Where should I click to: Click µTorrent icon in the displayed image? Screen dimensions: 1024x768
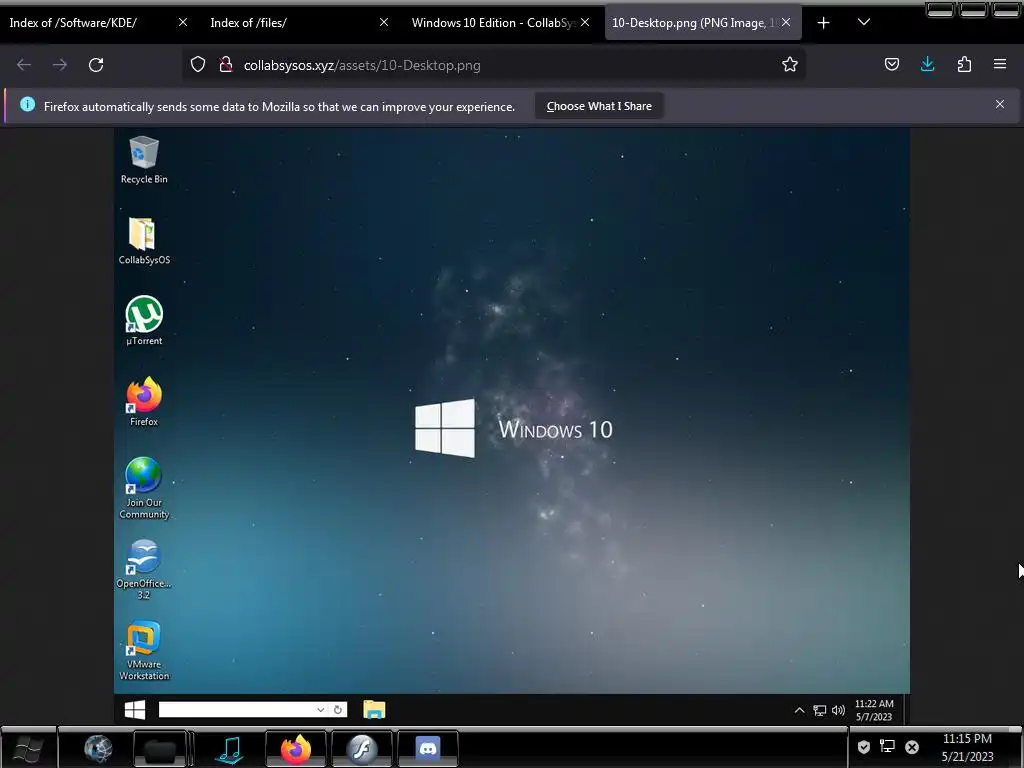(x=144, y=321)
